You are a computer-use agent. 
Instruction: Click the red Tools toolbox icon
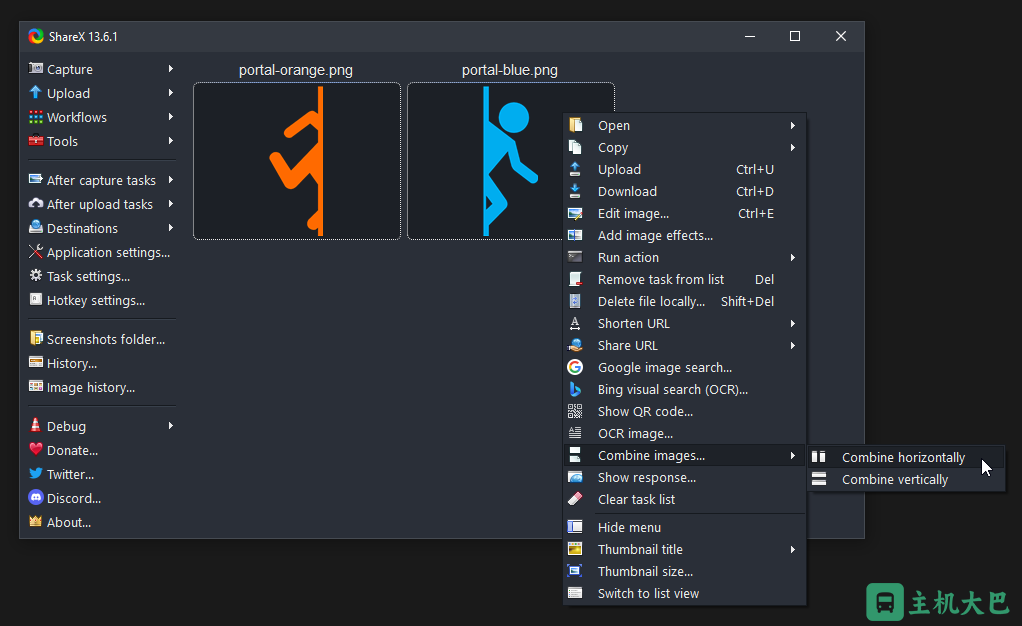point(36,140)
